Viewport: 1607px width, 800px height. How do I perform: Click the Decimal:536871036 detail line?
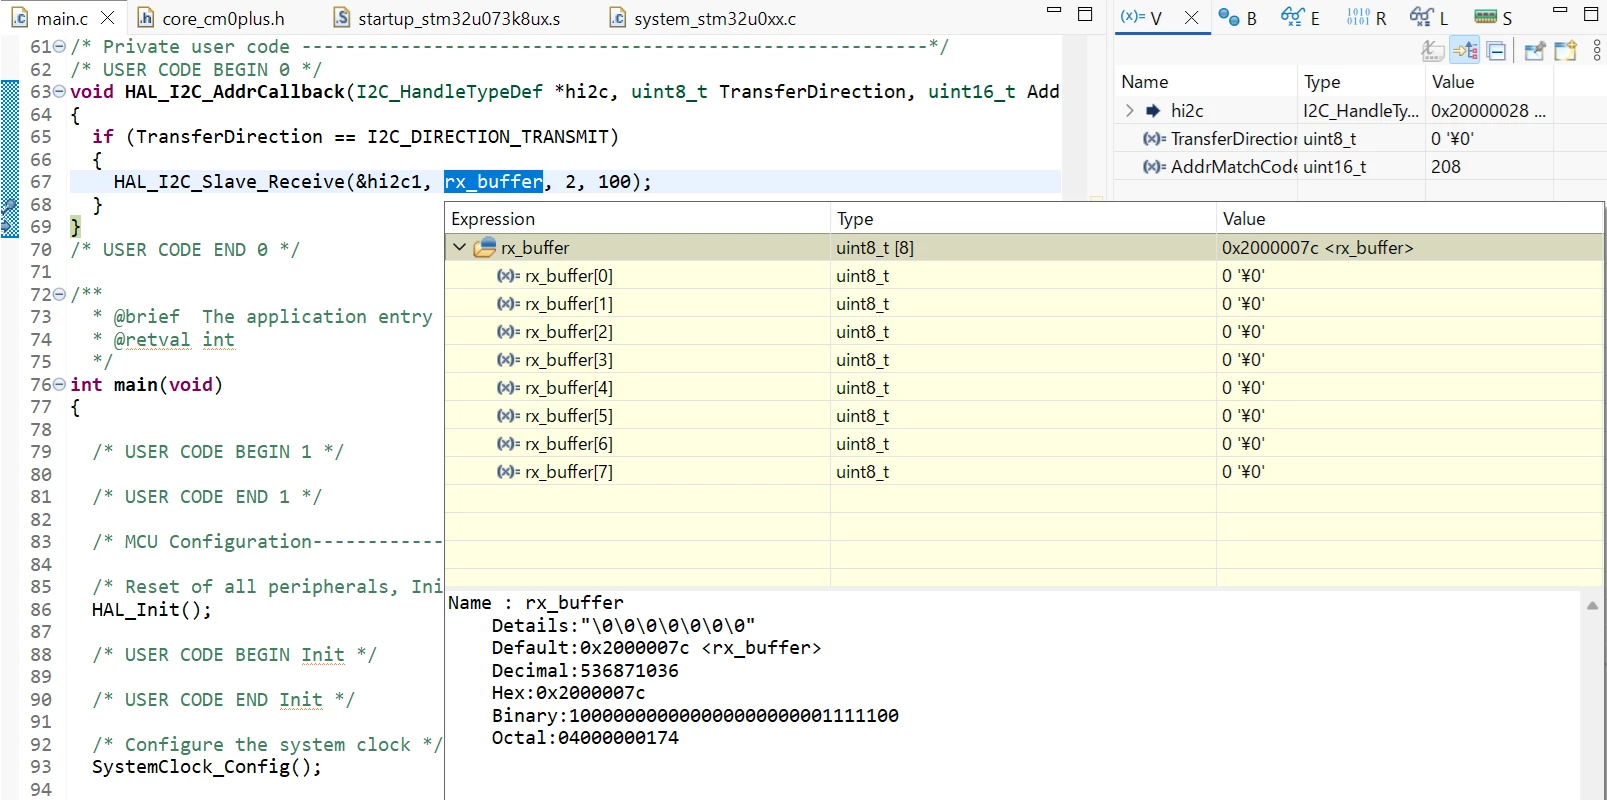pos(585,670)
